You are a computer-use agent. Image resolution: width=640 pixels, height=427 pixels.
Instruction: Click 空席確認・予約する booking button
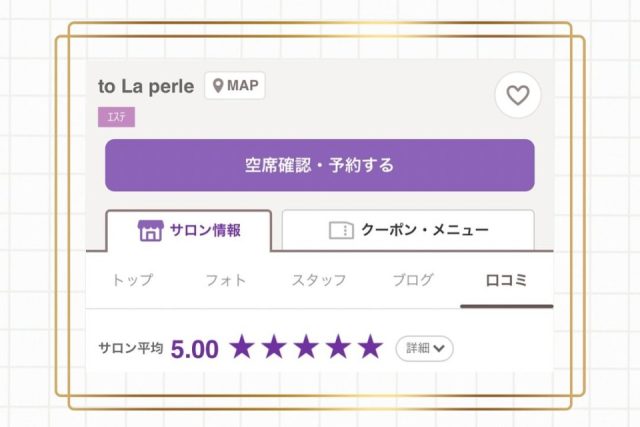[320, 165]
